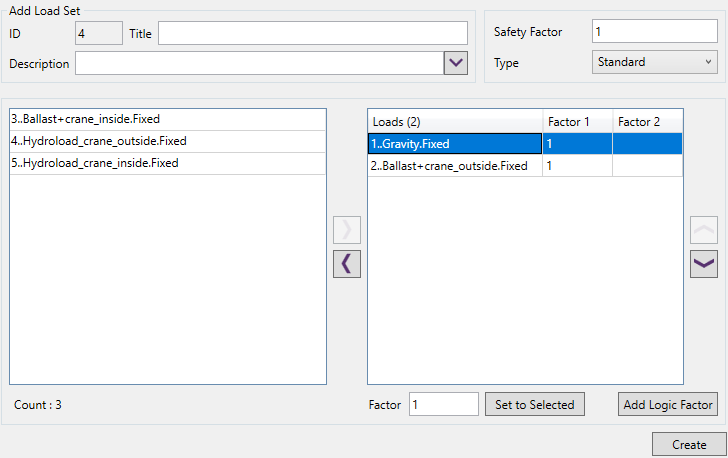Click the move-up arrow beside loads table
The width and height of the screenshot is (728, 458).
point(704,229)
